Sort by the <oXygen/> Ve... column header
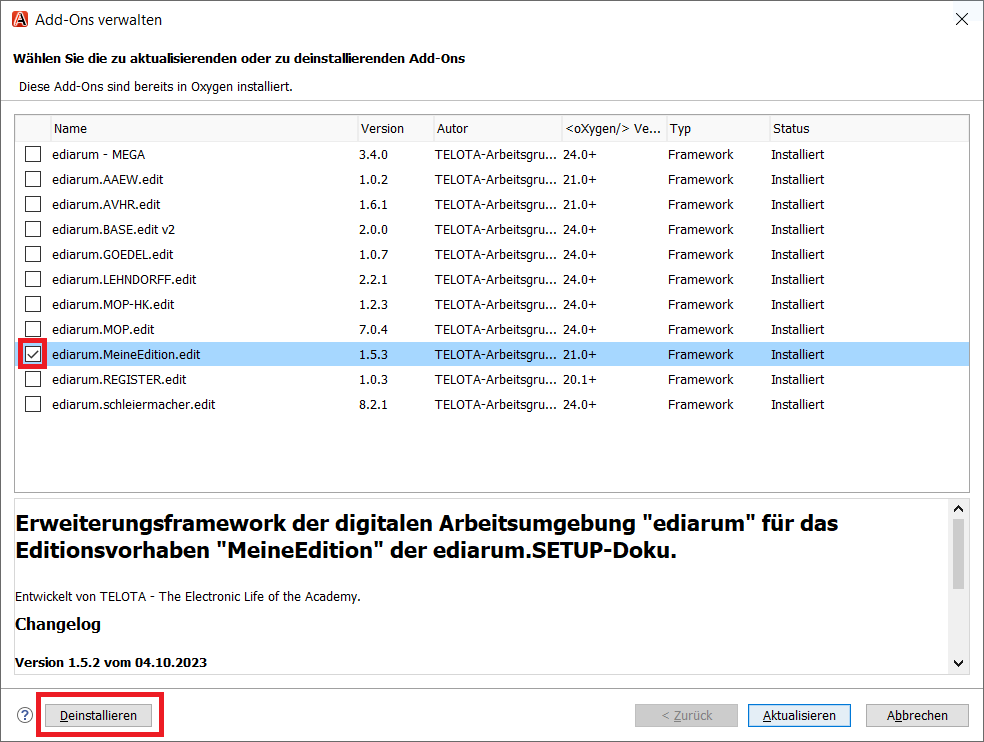Image resolution: width=984 pixels, height=742 pixels. point(614,129)
